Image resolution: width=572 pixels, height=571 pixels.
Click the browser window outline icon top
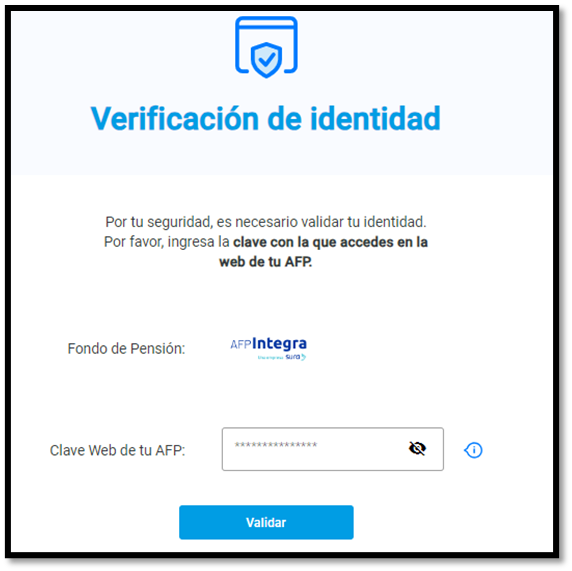[x=266, y=45]
